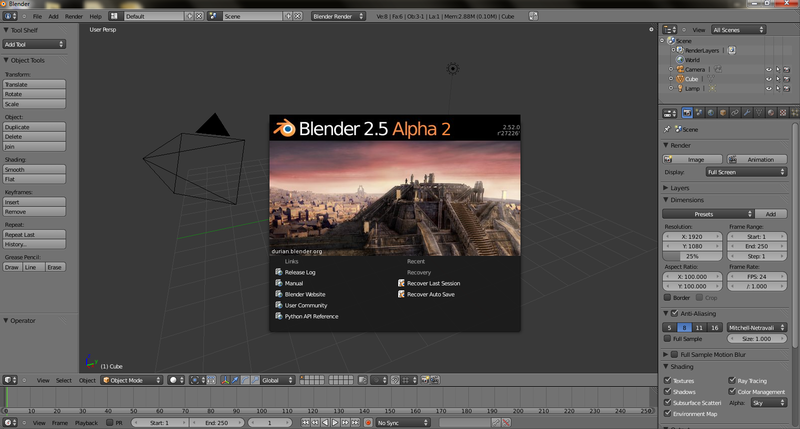The image size is (800, 429).
Task: Click the Lamp icon in outliner
Action: pyautogui.click(x=680, y=88)
